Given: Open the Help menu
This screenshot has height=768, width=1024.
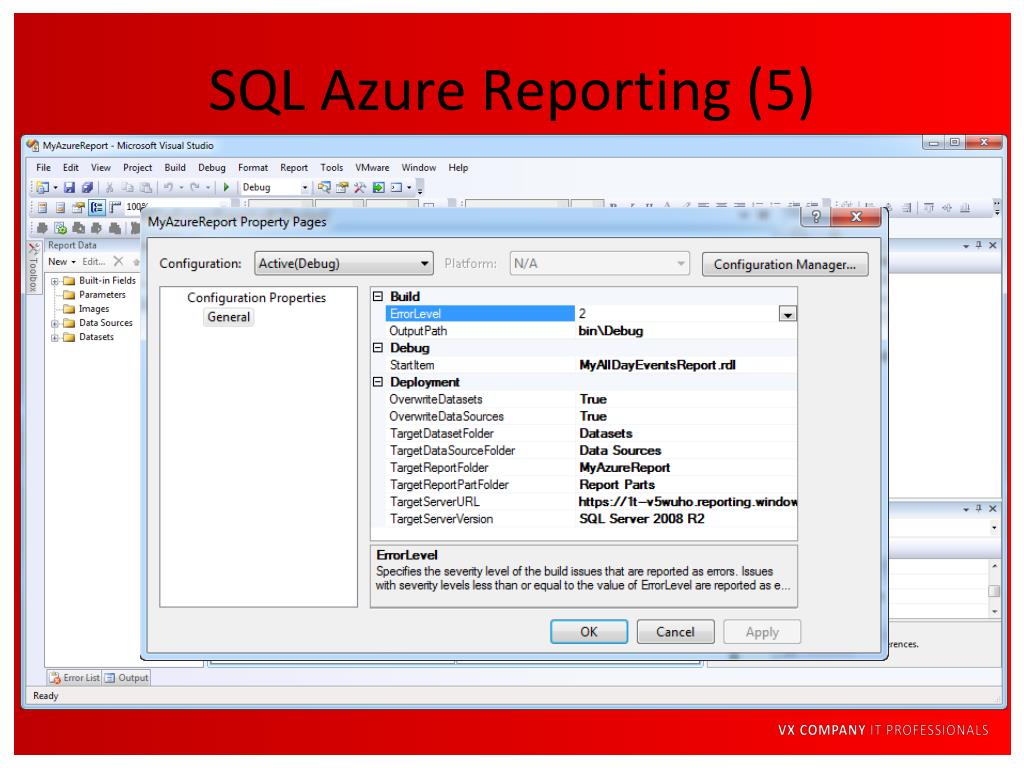Looking at the screenshot, I should [458, 168].
